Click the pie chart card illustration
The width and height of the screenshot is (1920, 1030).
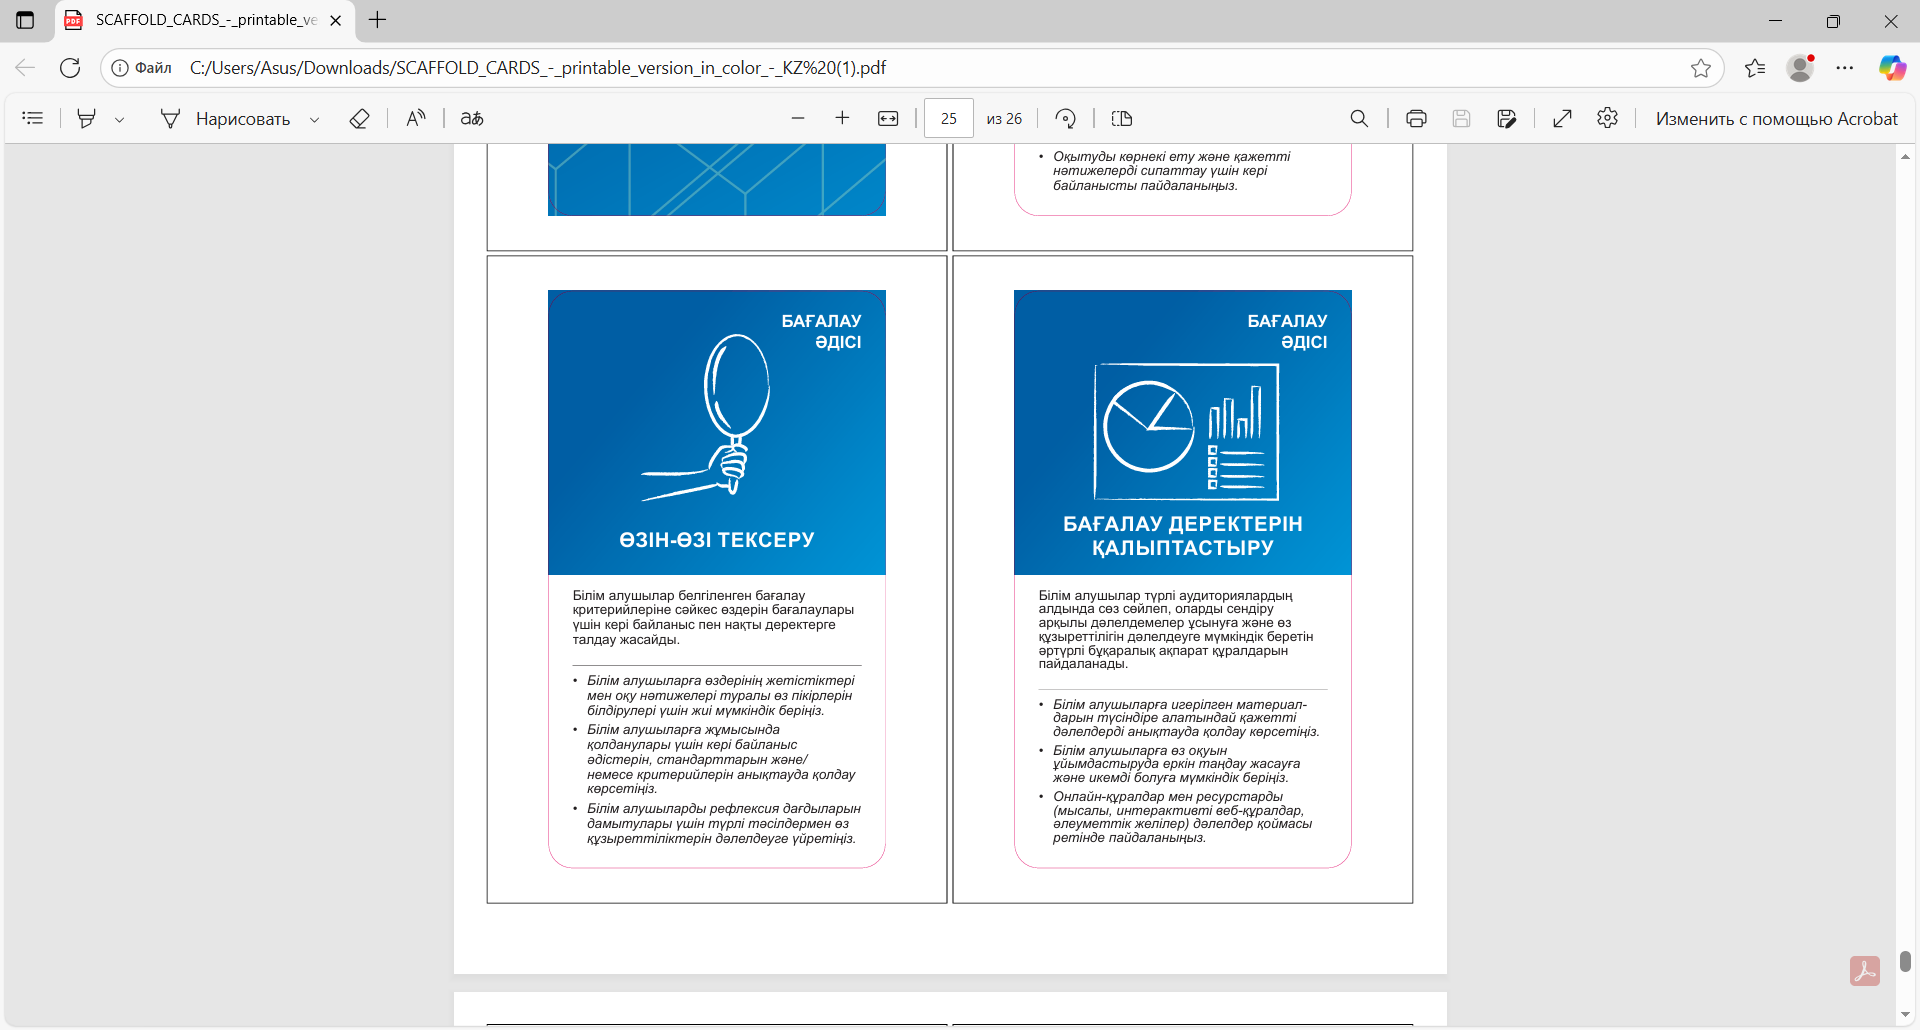(x=1187, y=432)
